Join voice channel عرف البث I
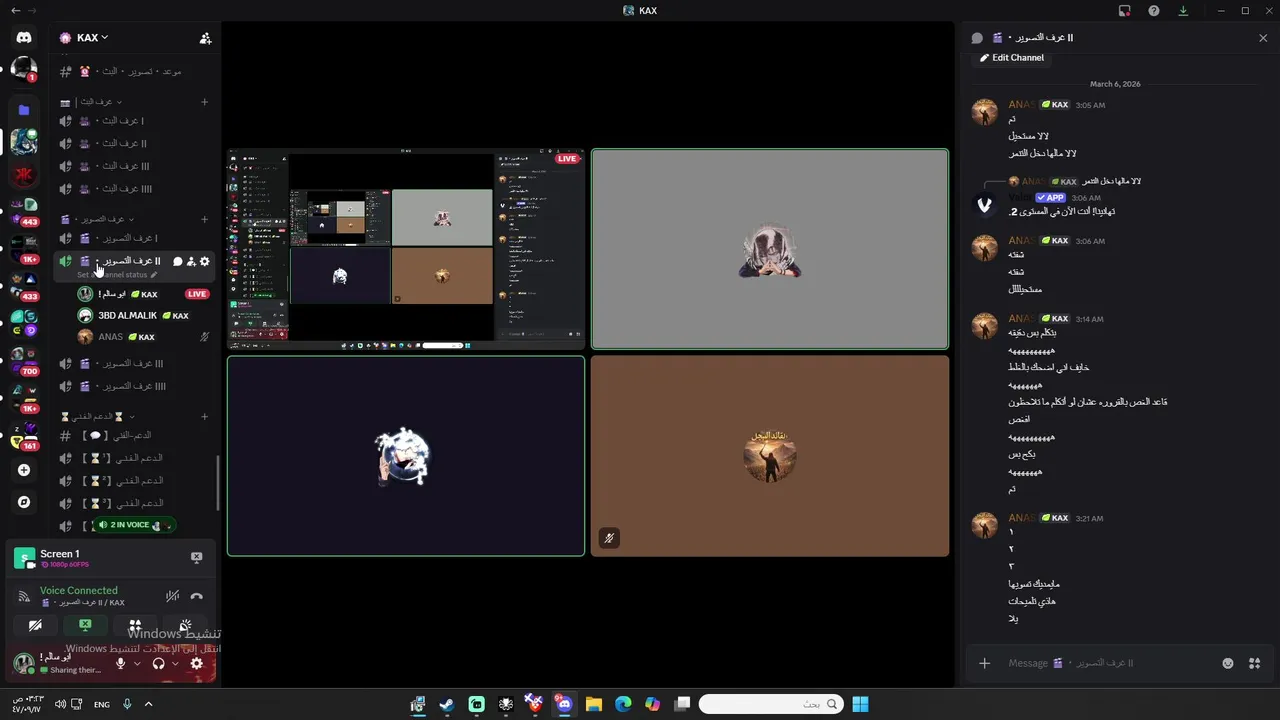This screenshot has width=1280, height=720. (135, 121)
